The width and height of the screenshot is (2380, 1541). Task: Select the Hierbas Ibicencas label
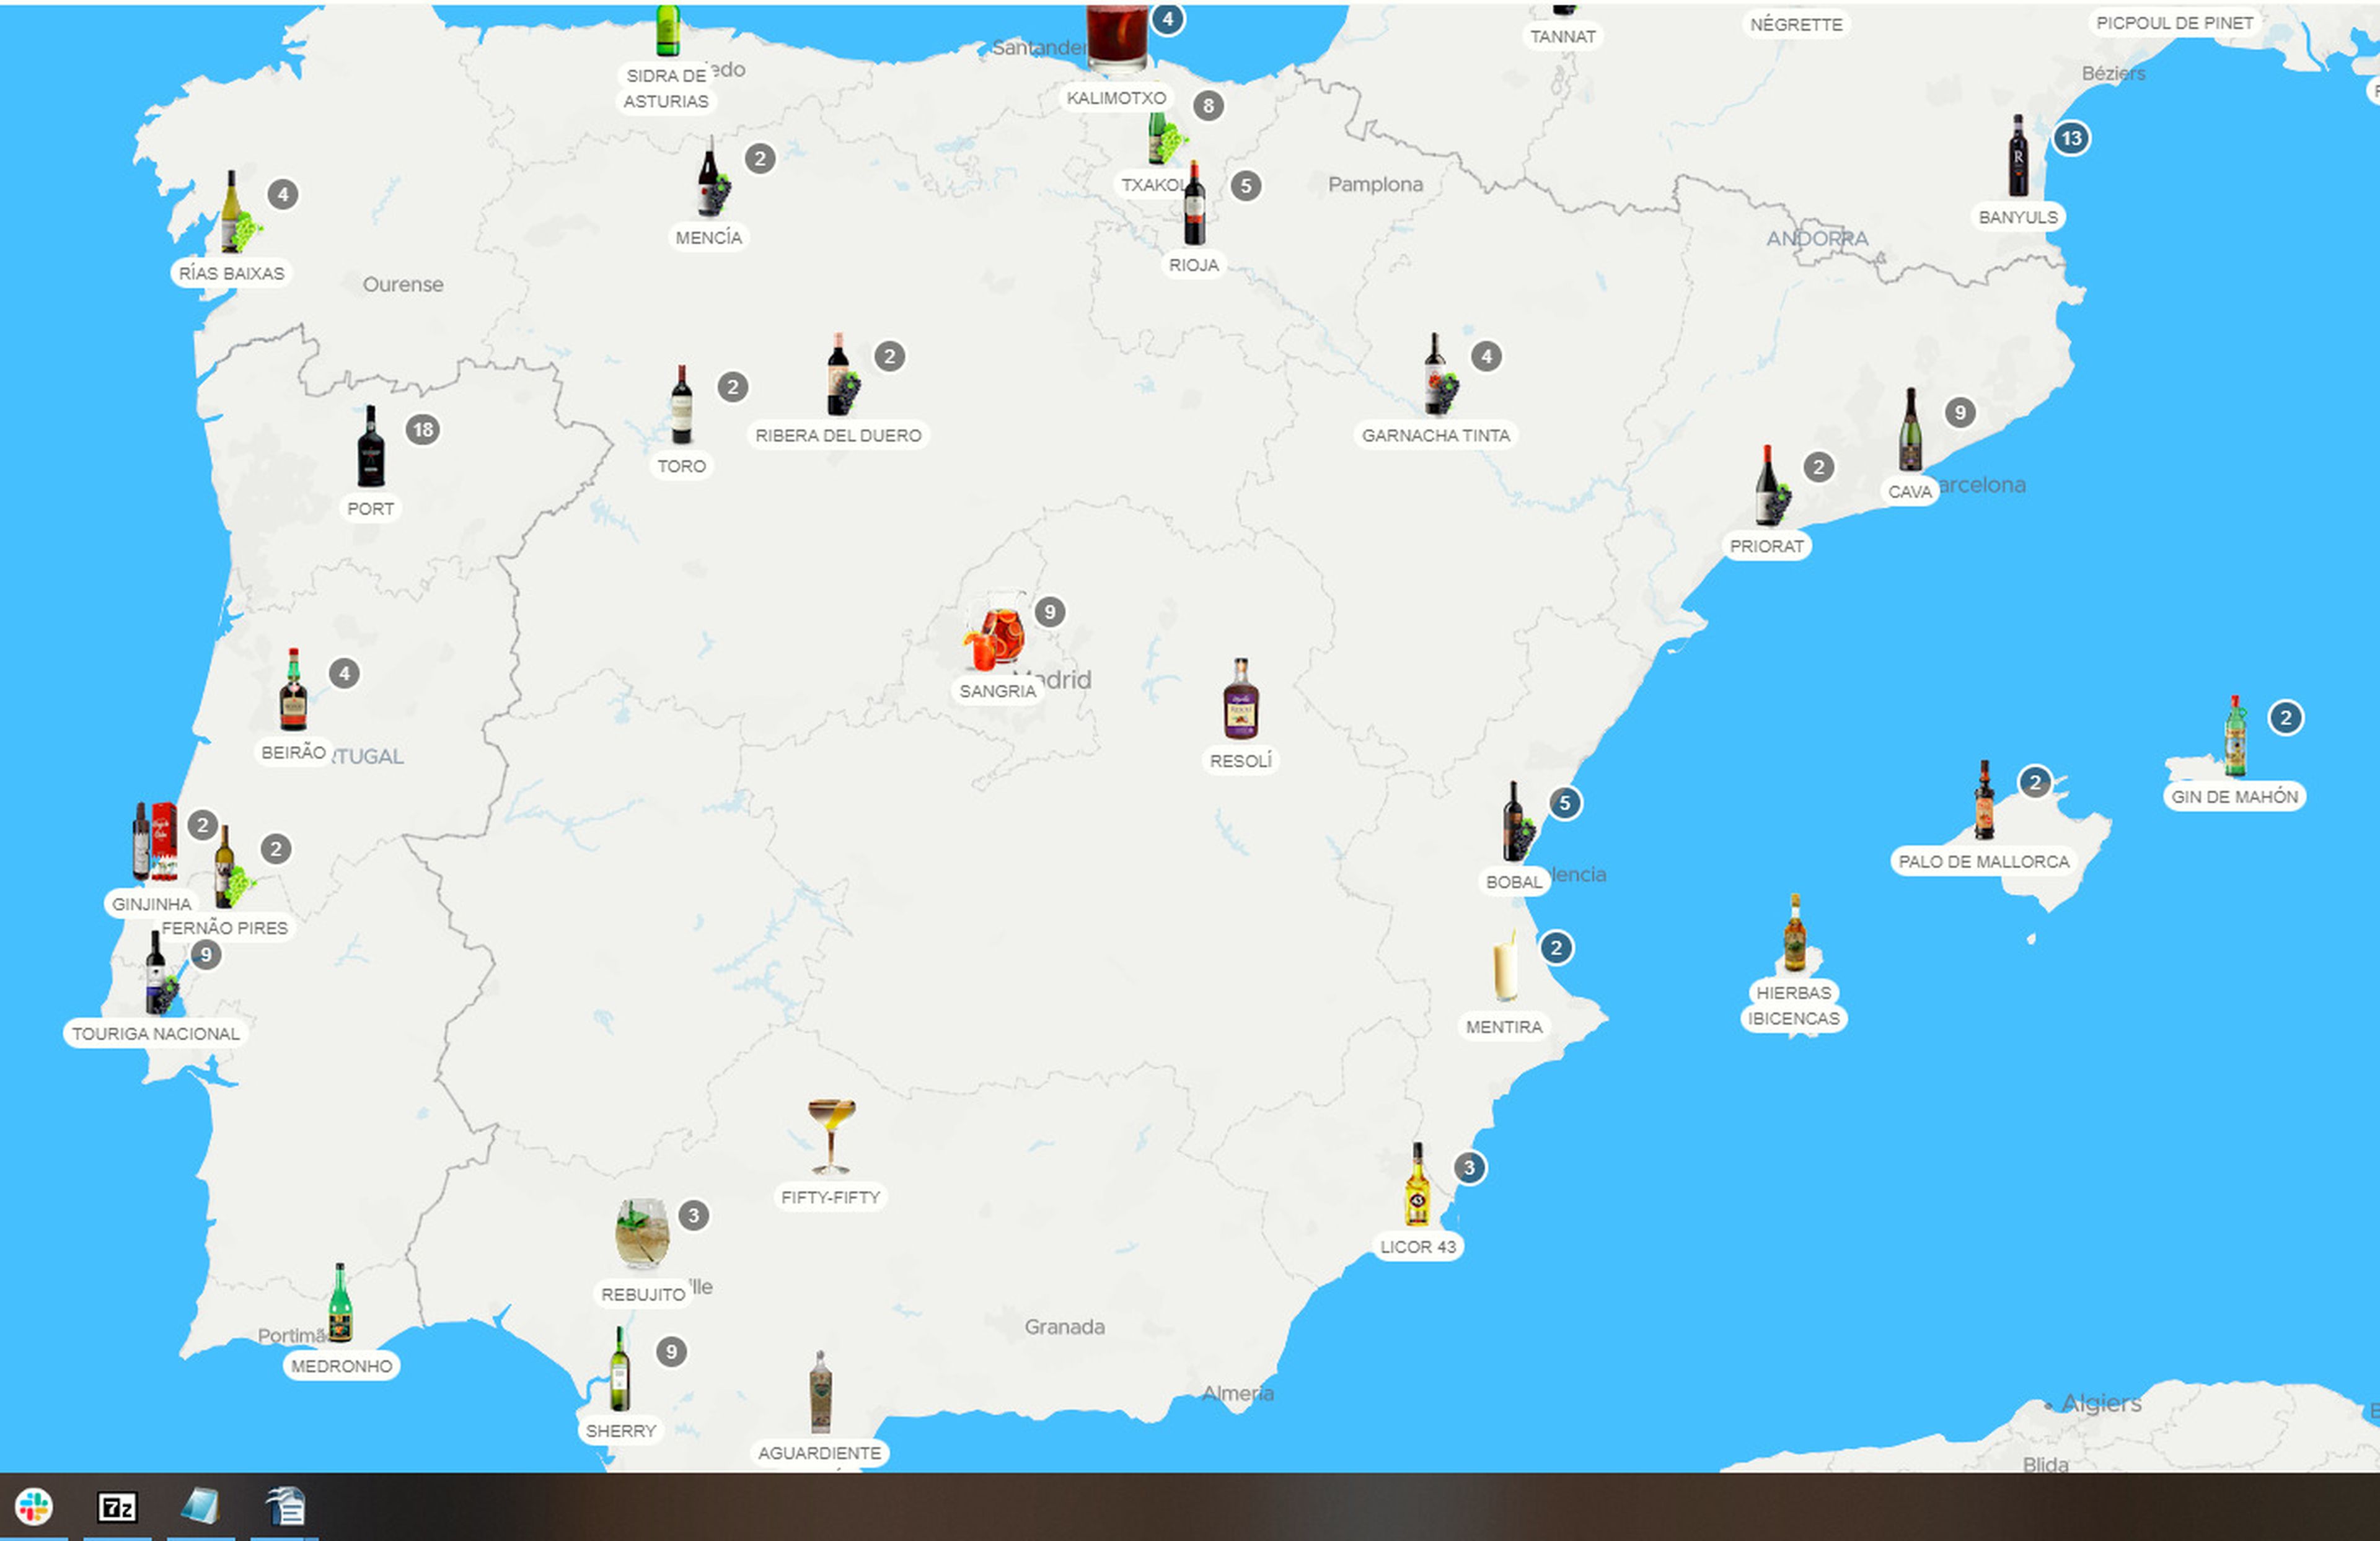coord(1794,1005)
